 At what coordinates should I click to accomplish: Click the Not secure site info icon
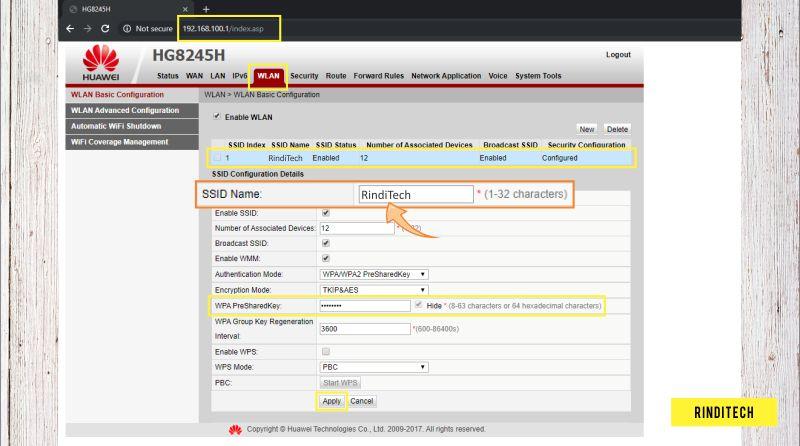point(127,29)
